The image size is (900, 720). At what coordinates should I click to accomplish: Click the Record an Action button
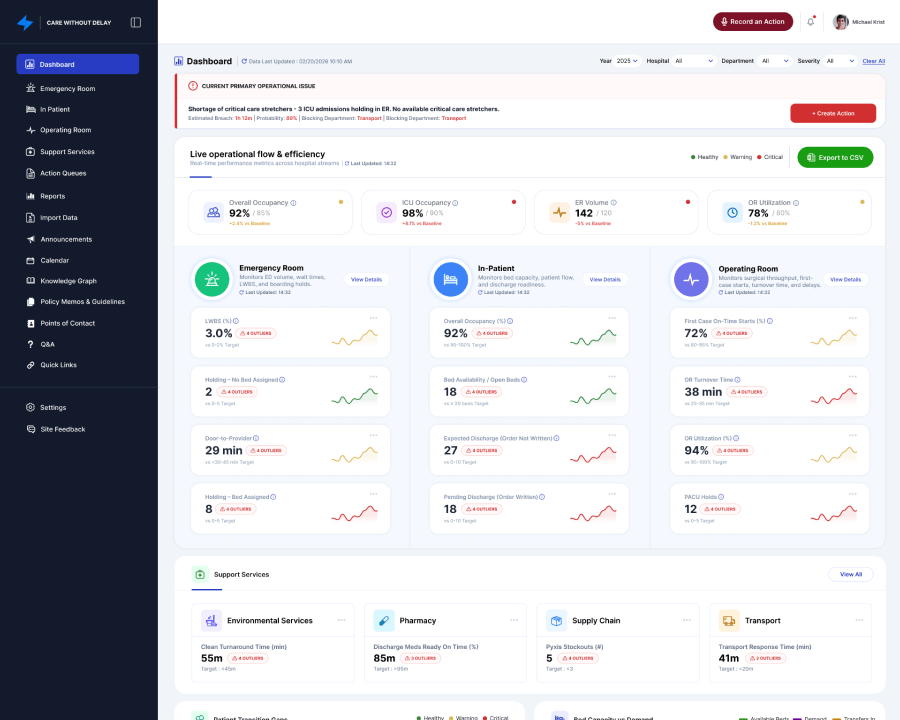pos(752,22)
